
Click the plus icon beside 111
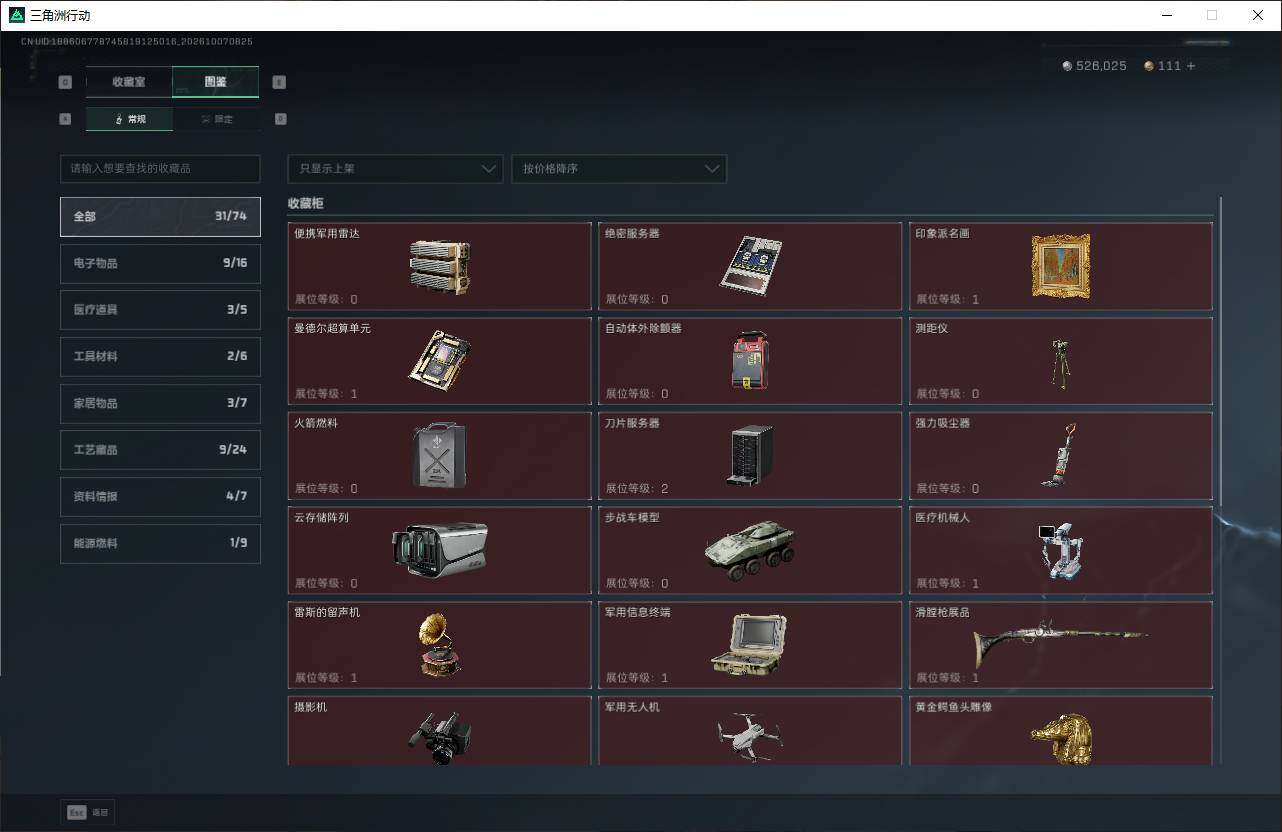coord(1190,66)
